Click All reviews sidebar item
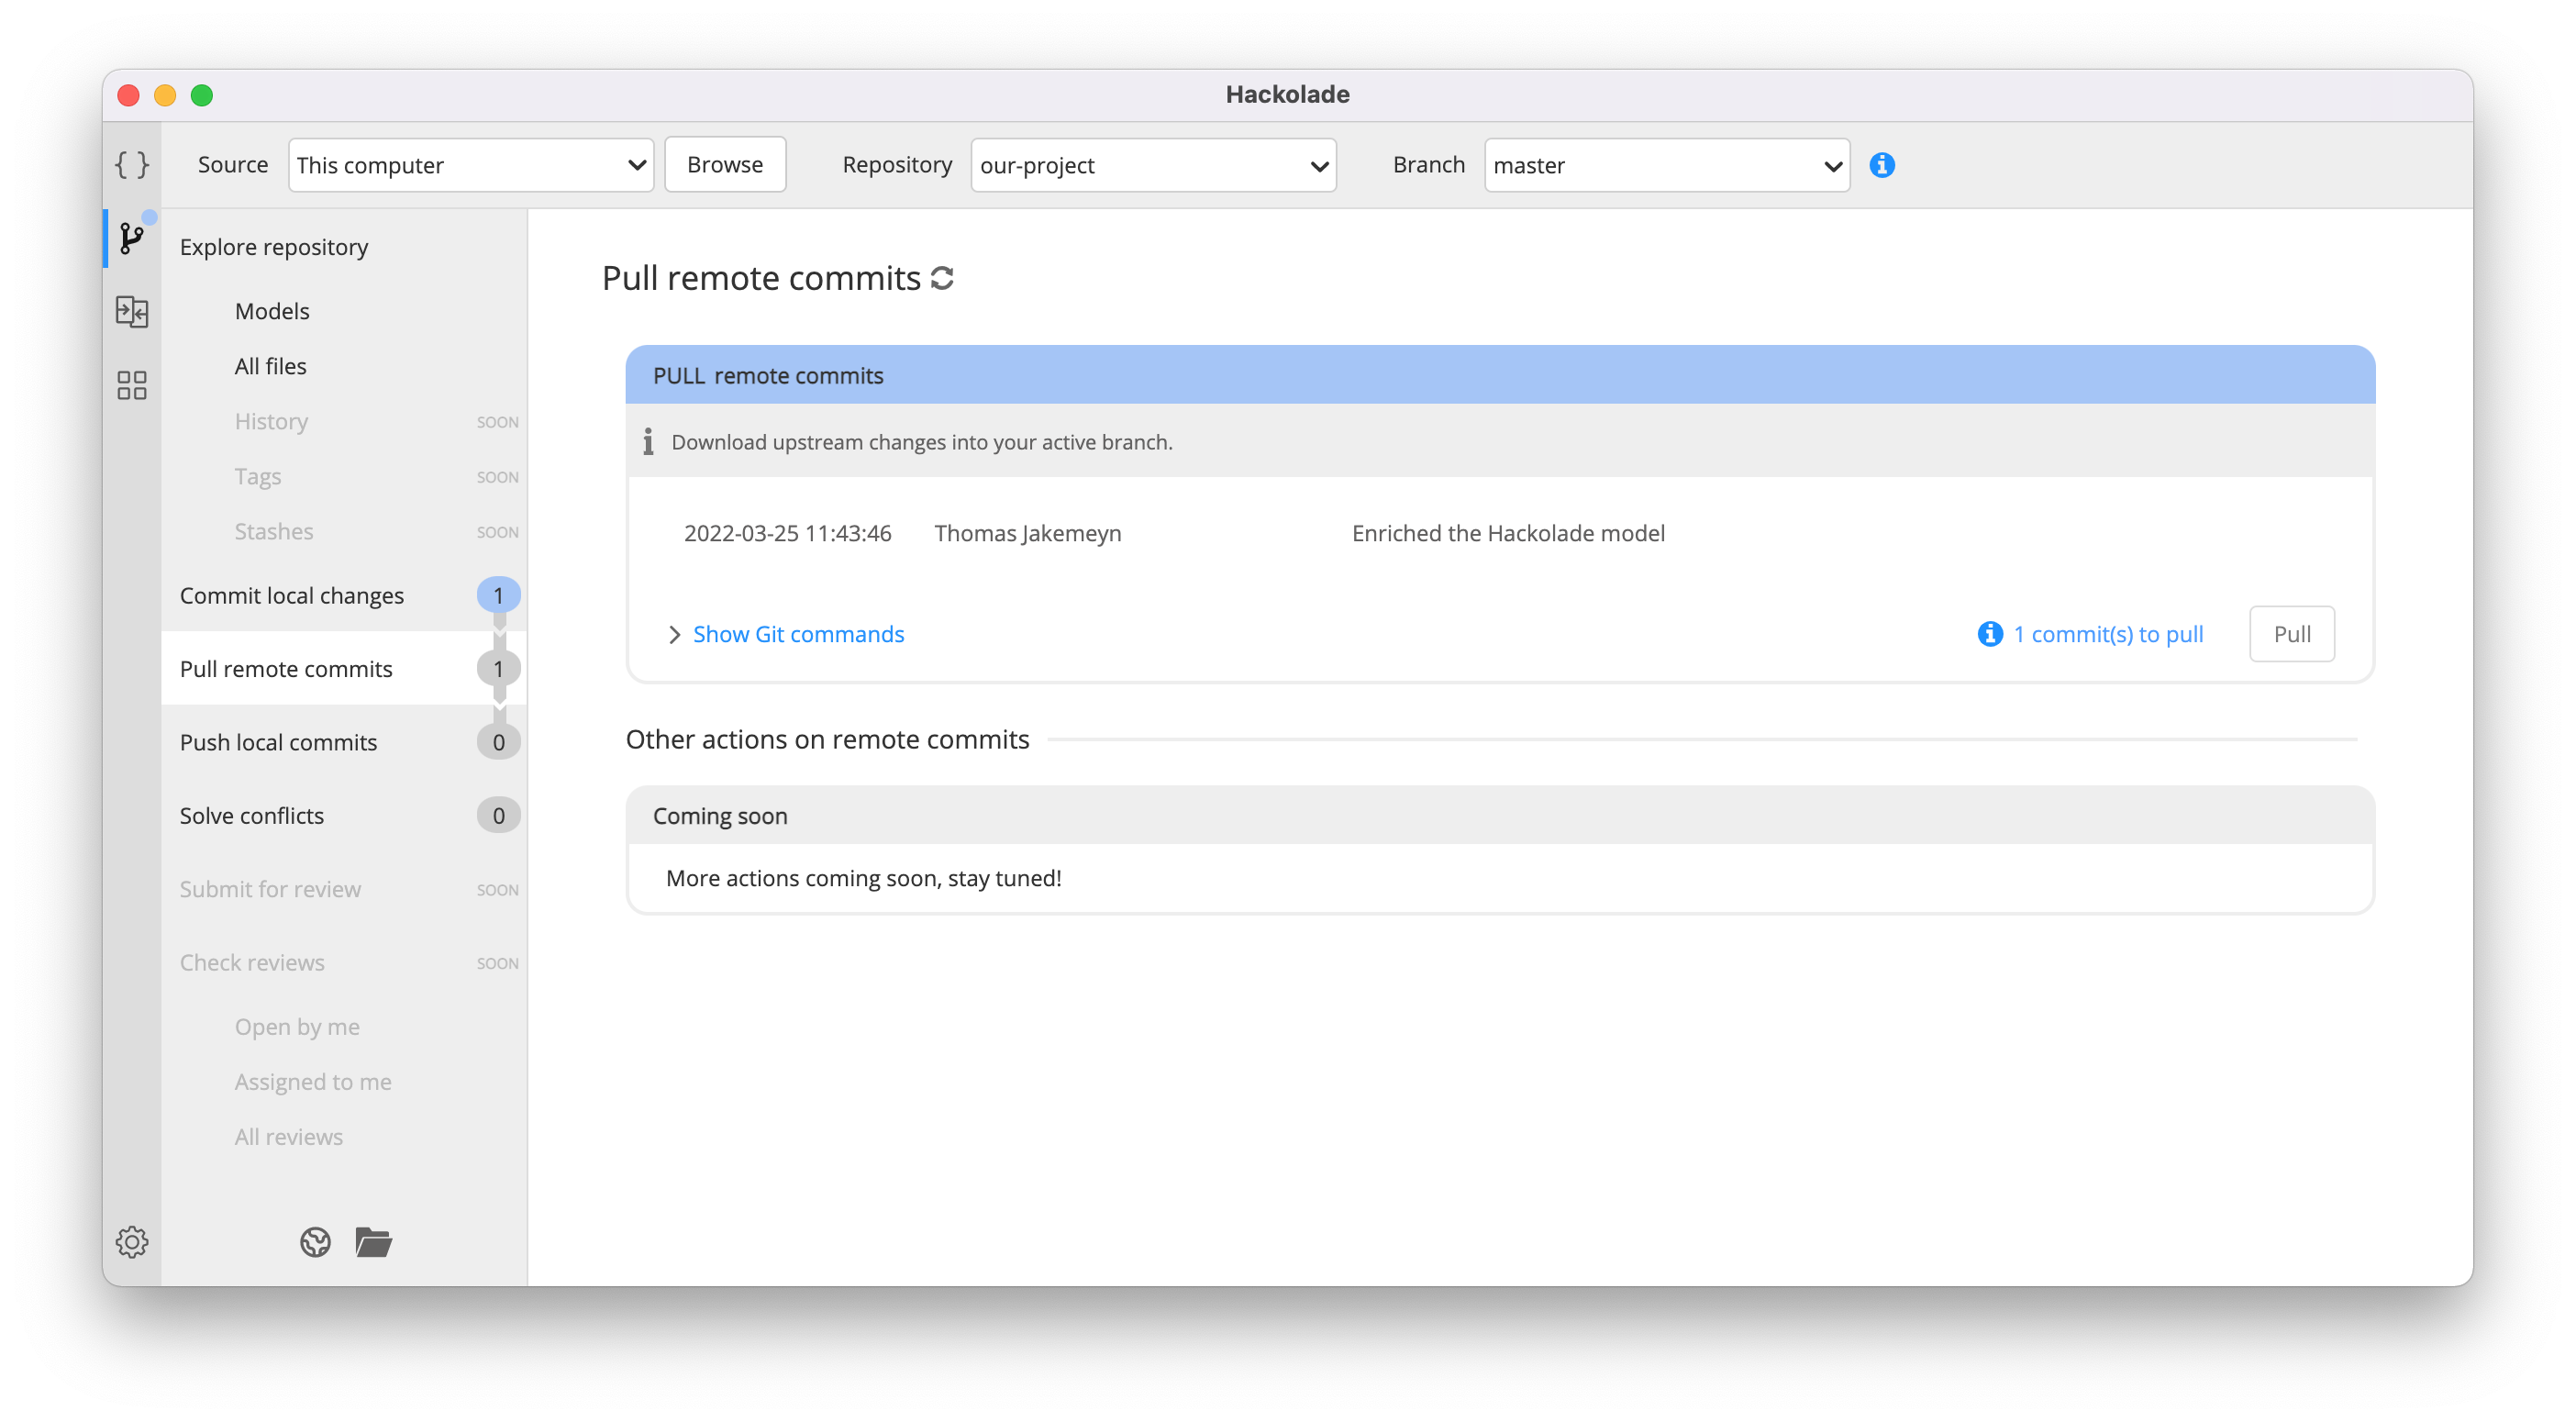2576x1422 pixels. point(289,1137)
